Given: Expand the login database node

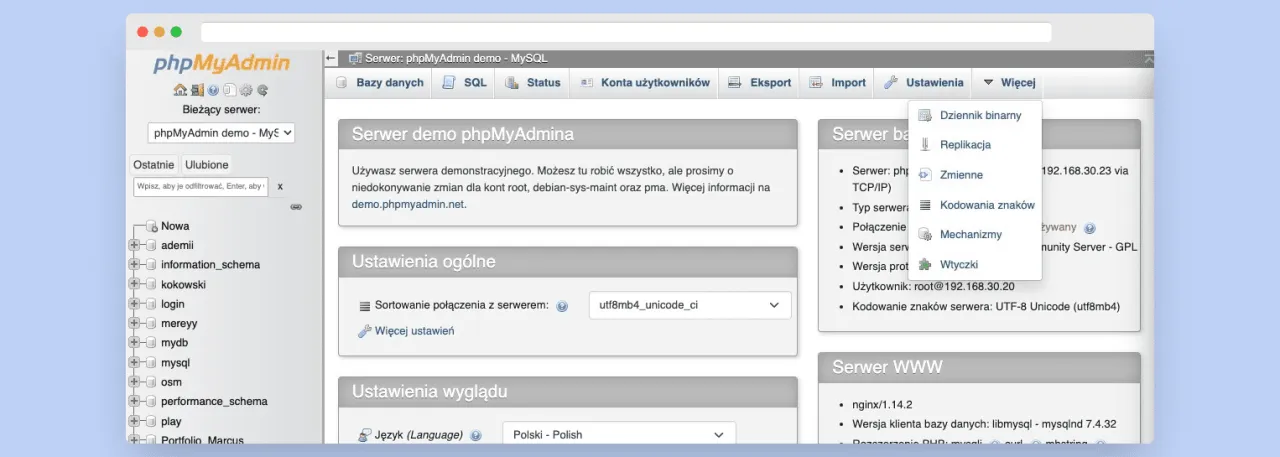Looking at the screenshot, I should click(134, 304).
